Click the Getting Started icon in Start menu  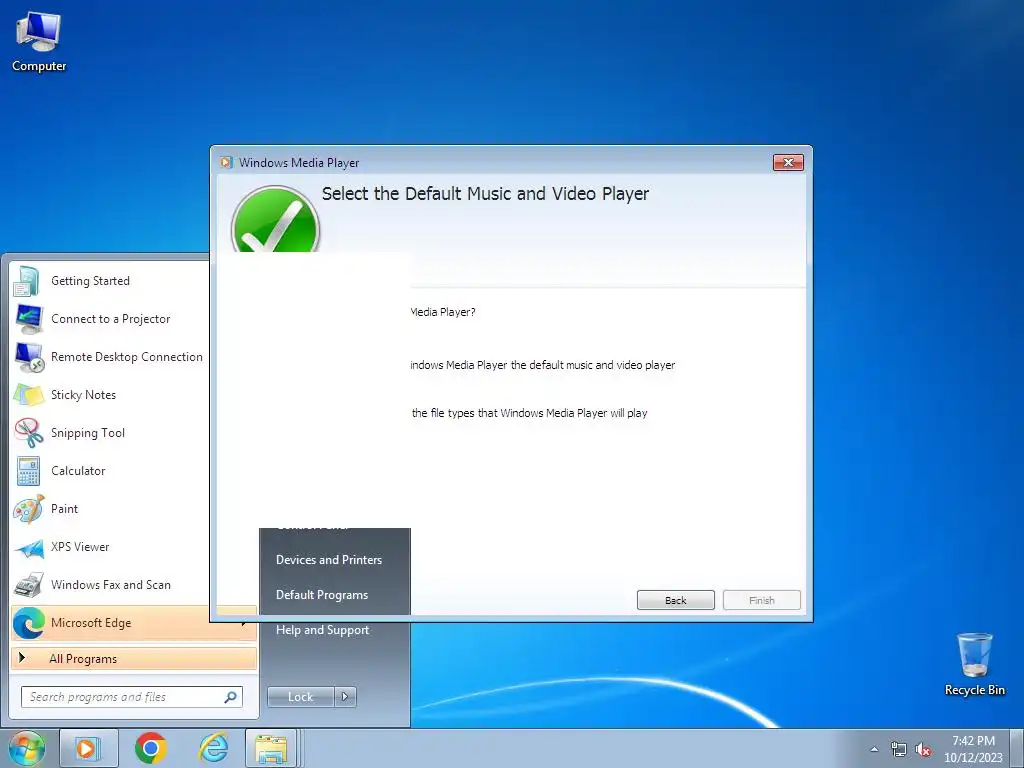coord(28,281)
